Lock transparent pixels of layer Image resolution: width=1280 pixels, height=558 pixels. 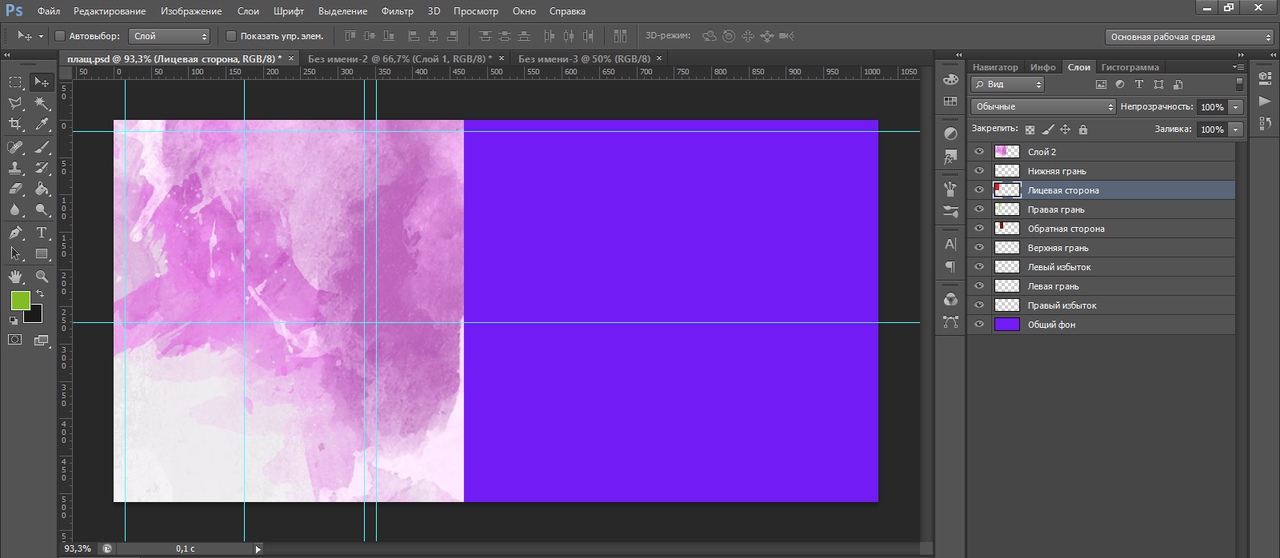click(1030, 129)
